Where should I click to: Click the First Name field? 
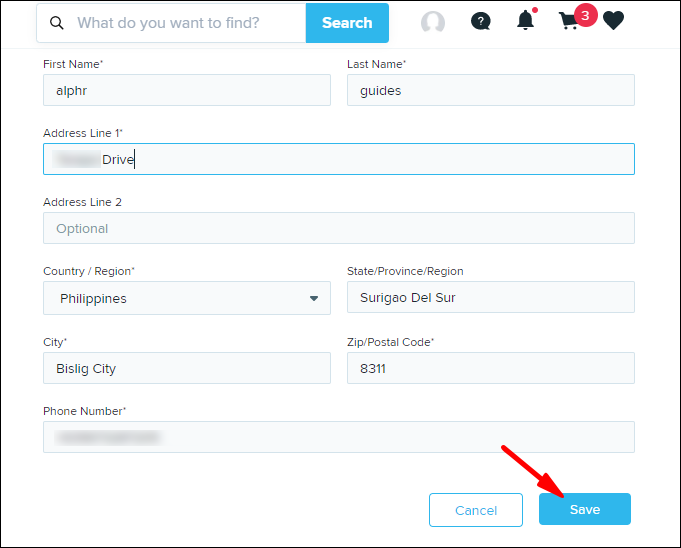(186, 90)
